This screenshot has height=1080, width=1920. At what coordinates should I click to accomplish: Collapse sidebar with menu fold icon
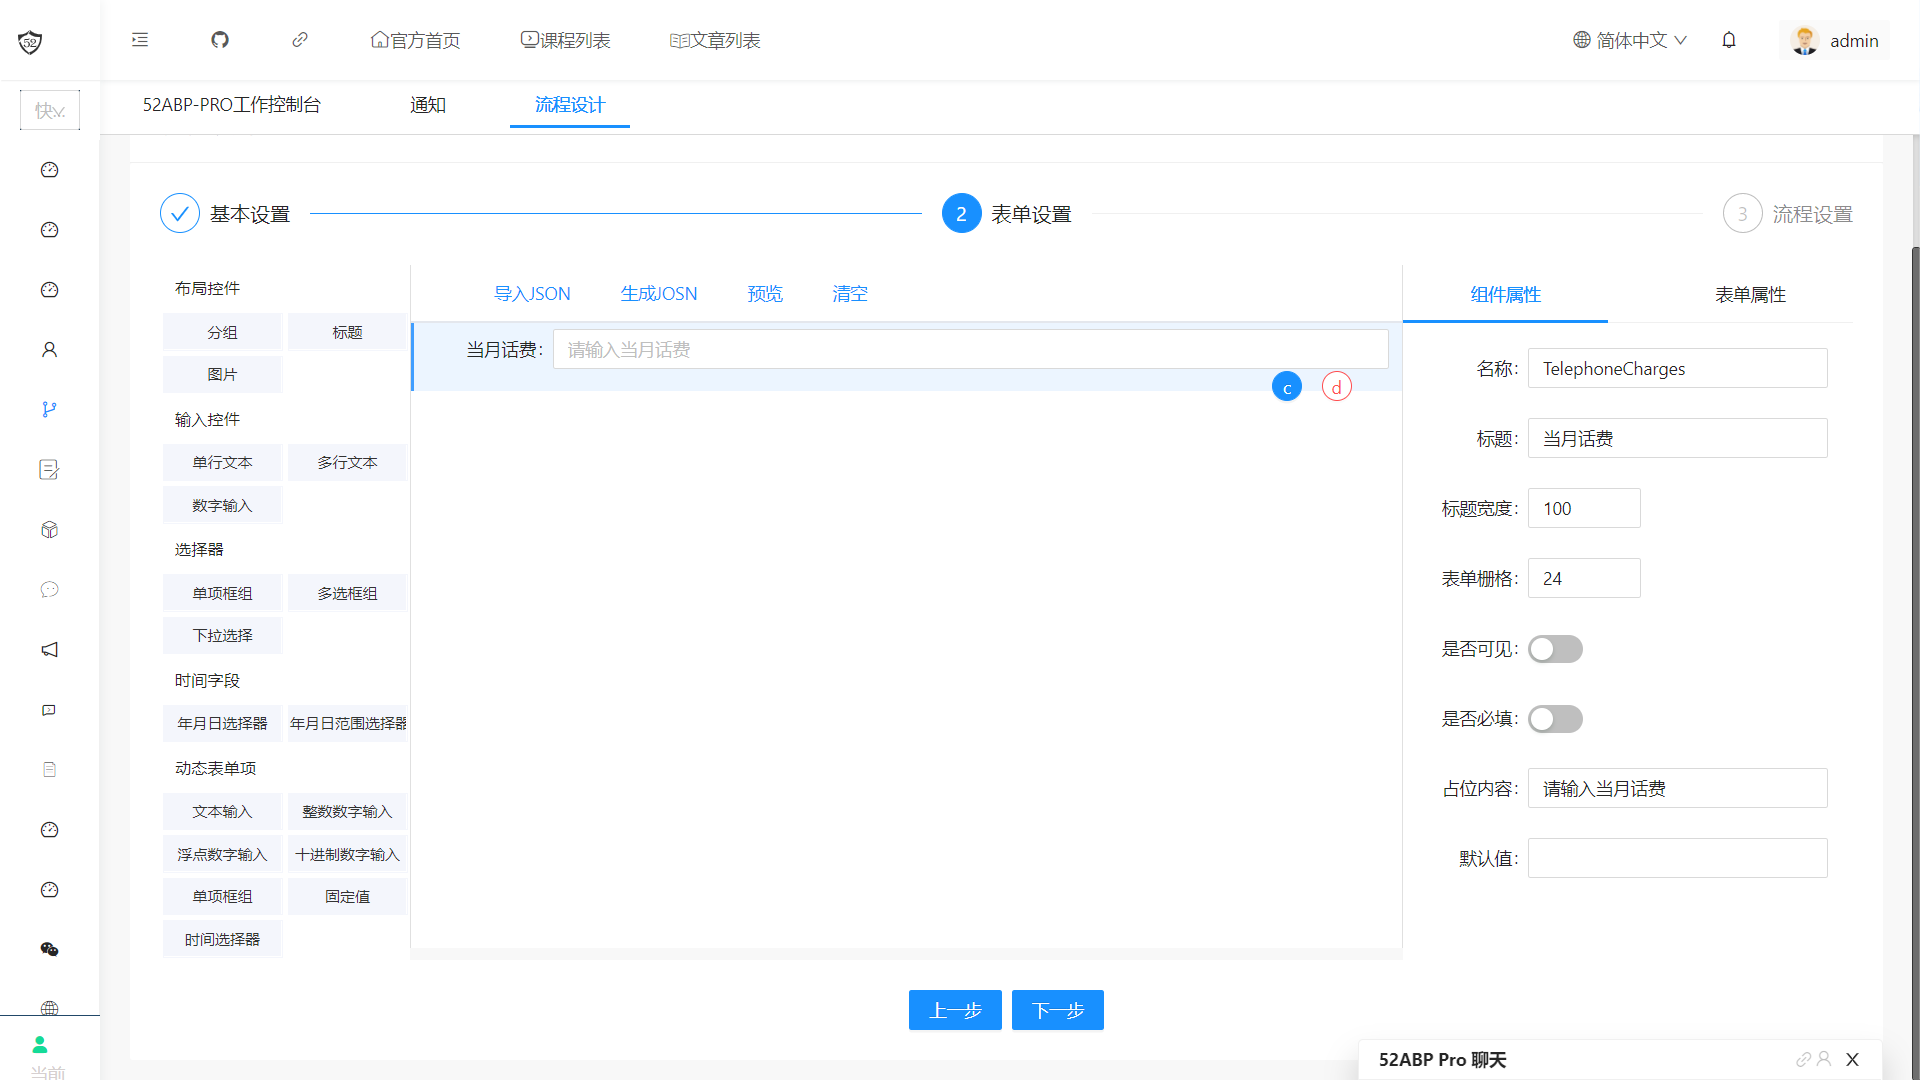point(140,40)
